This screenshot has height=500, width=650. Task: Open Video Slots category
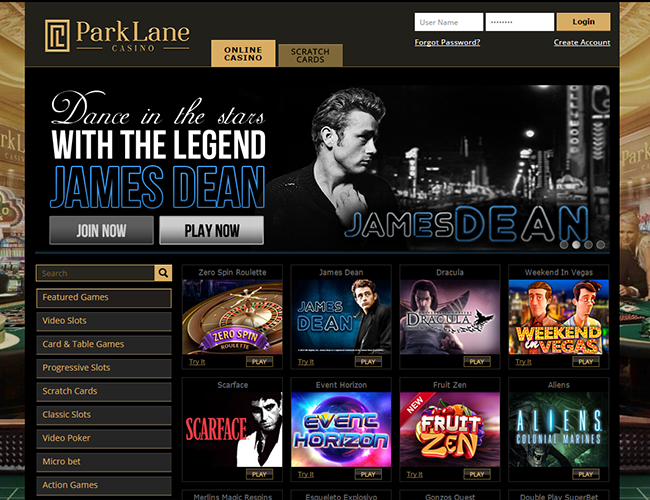click(x=104, y=321)
